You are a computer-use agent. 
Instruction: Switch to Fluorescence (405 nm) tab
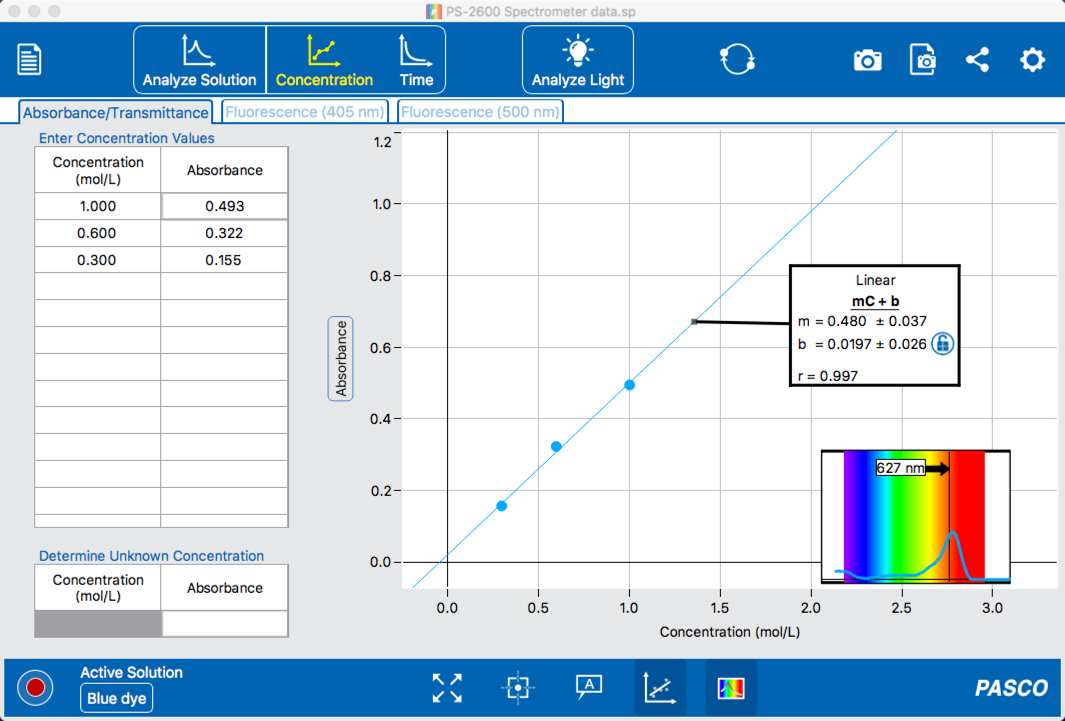pyautogui.click(x=305, y=112)
